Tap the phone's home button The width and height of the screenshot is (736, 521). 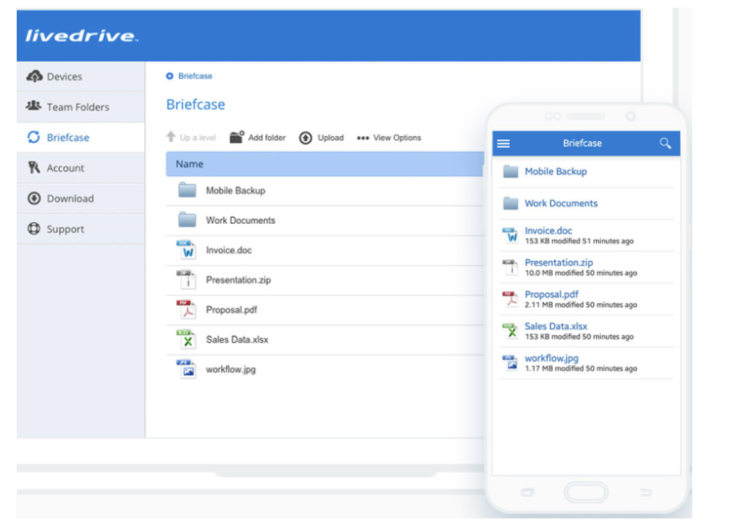(x=586, y=492)
